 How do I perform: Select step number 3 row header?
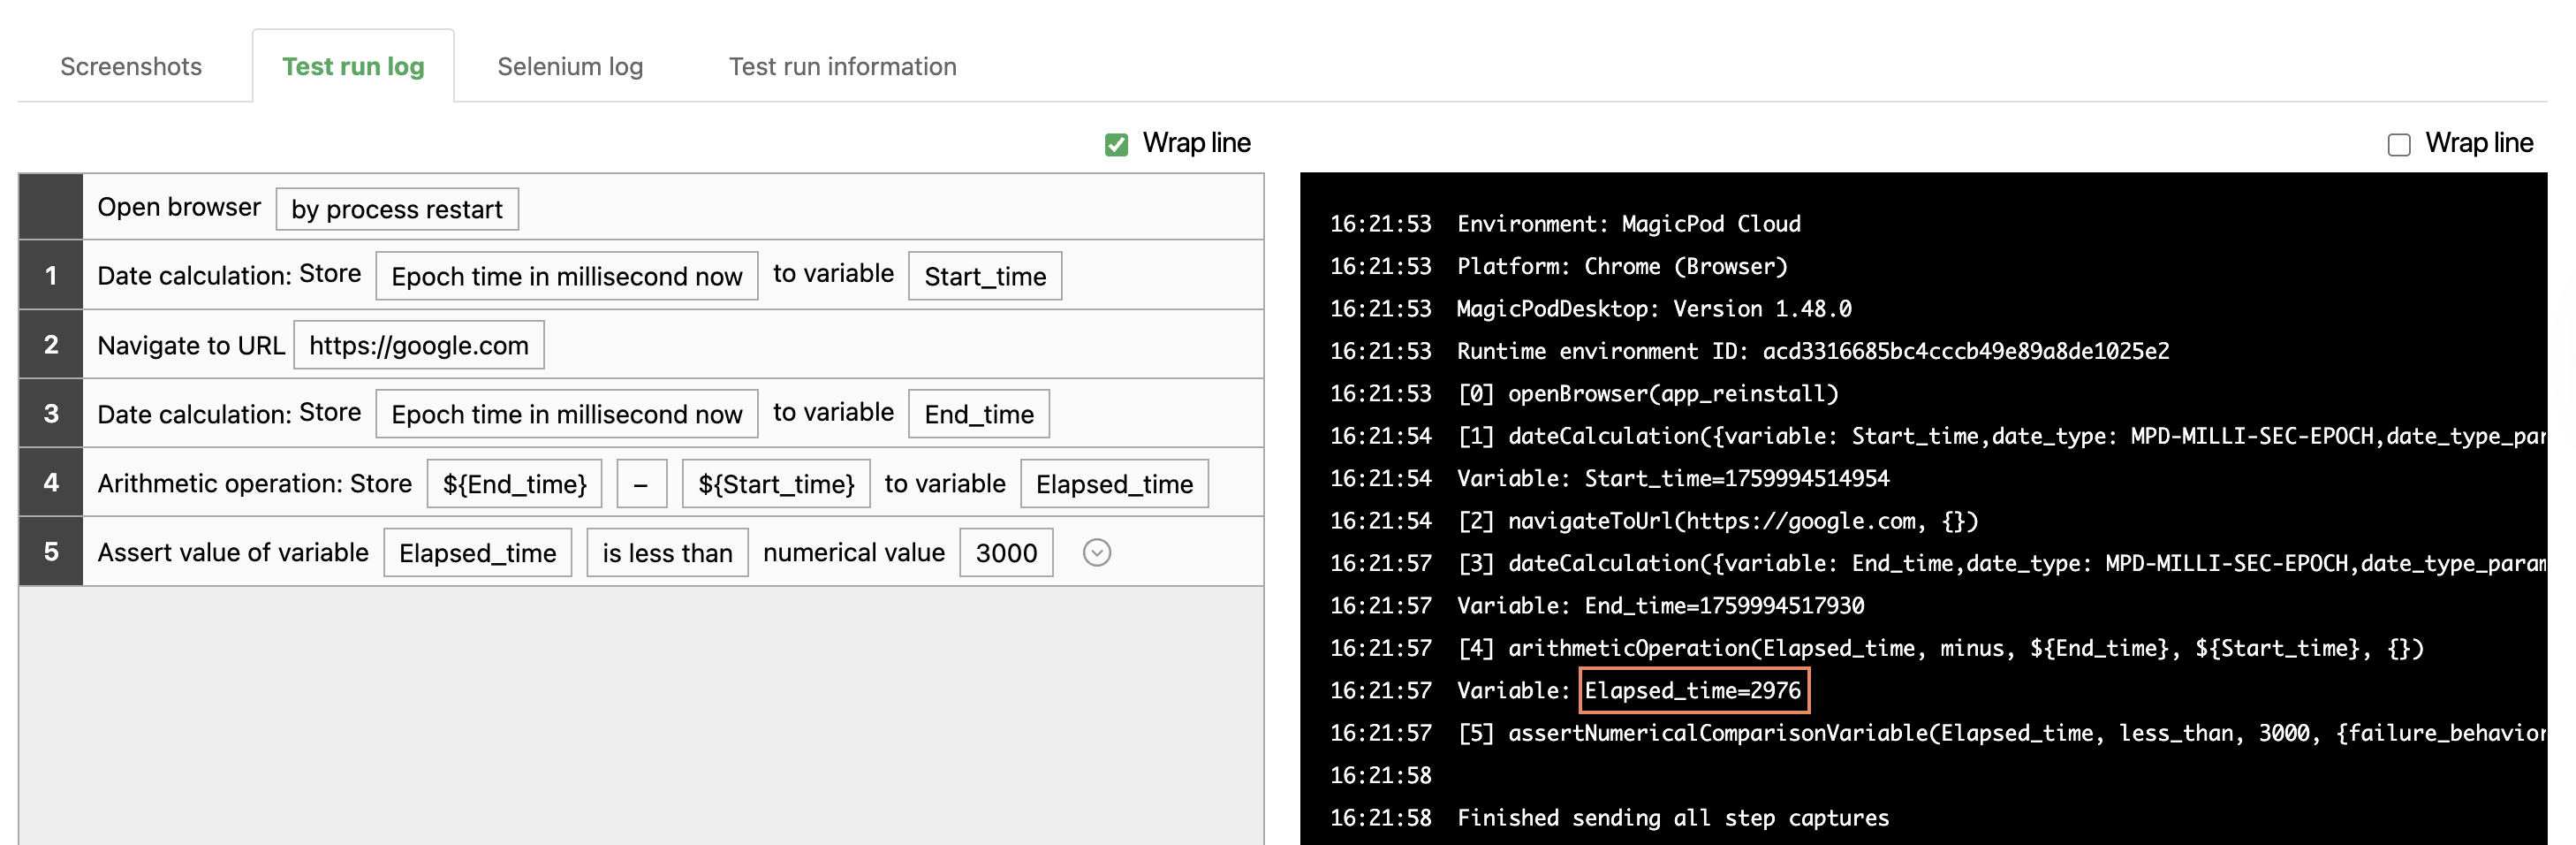(51, 413)
